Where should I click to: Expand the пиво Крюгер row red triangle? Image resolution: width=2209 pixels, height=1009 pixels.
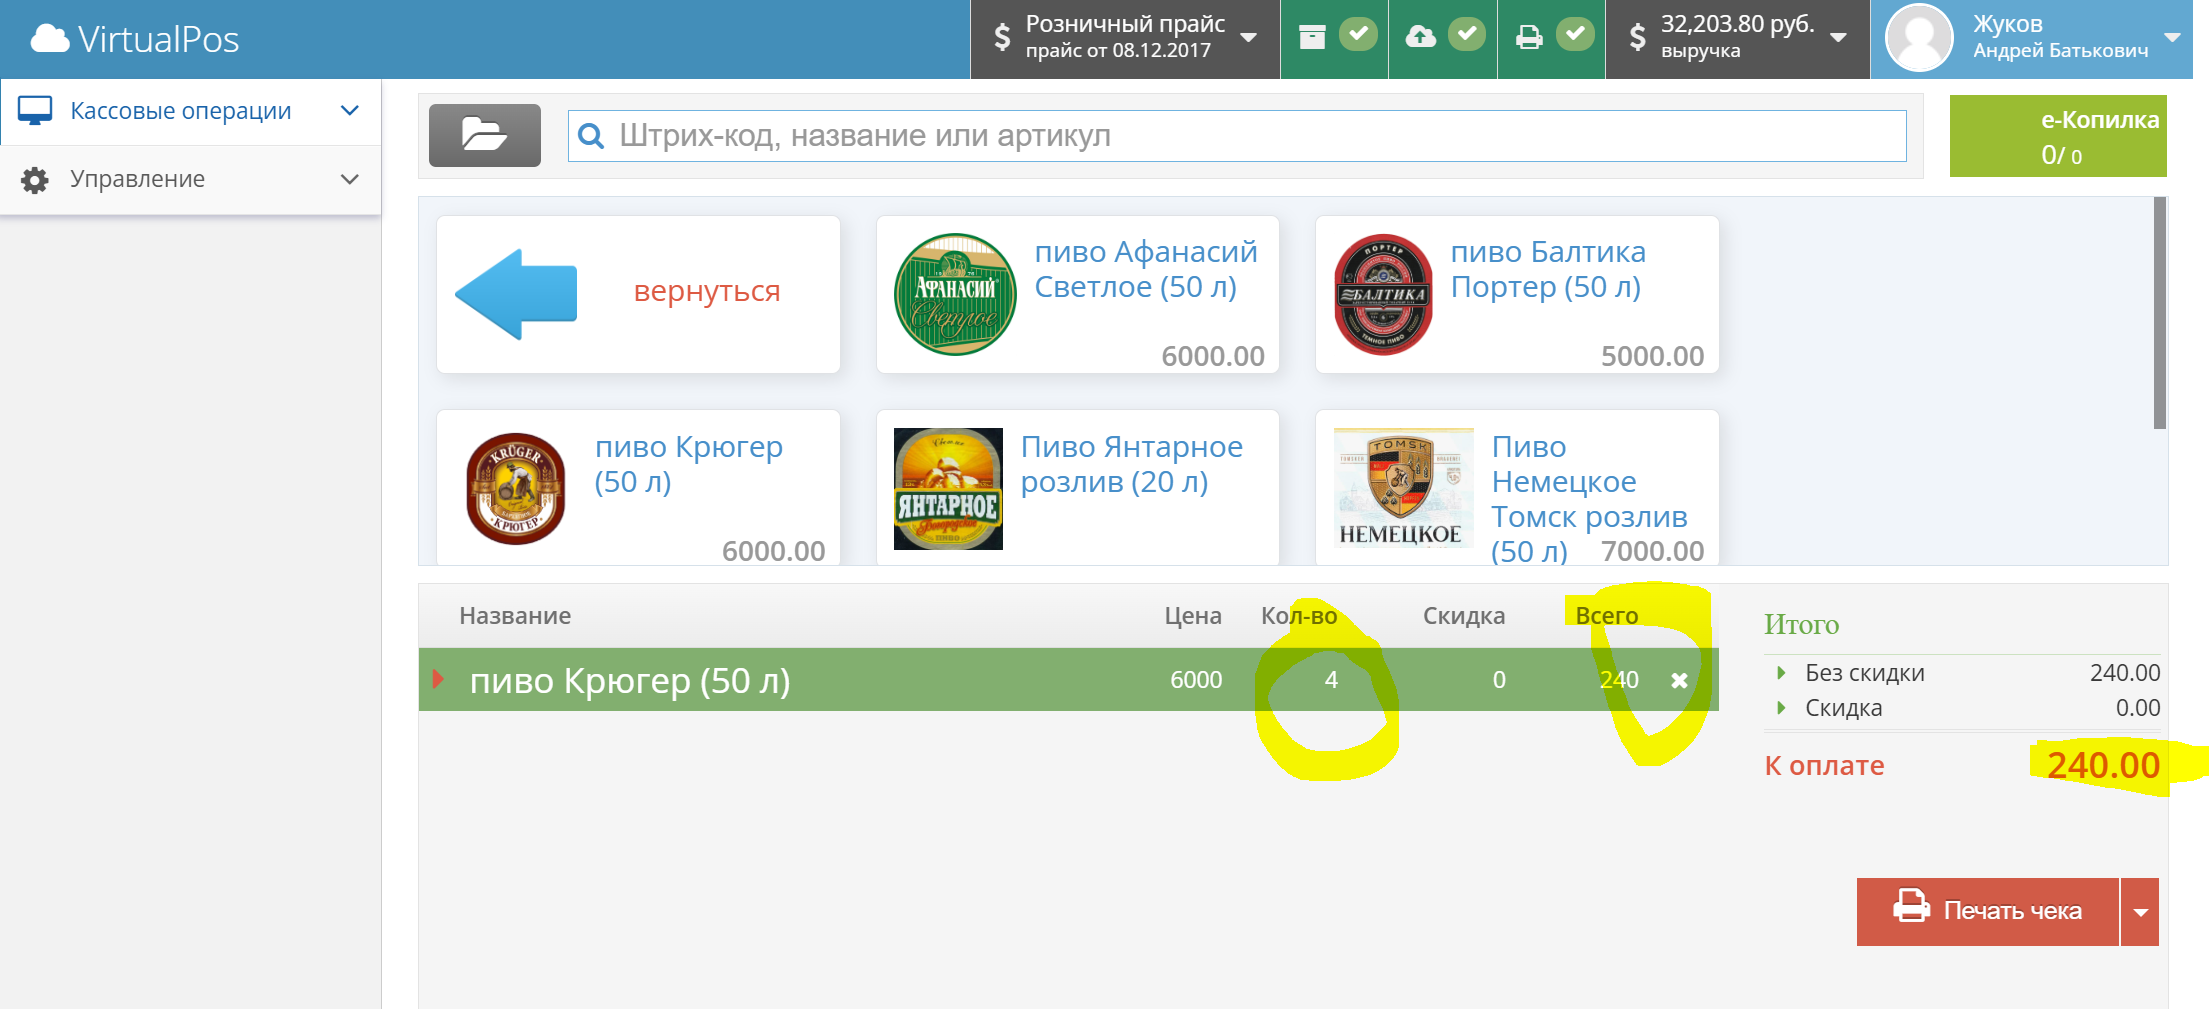tap(438, 680)
